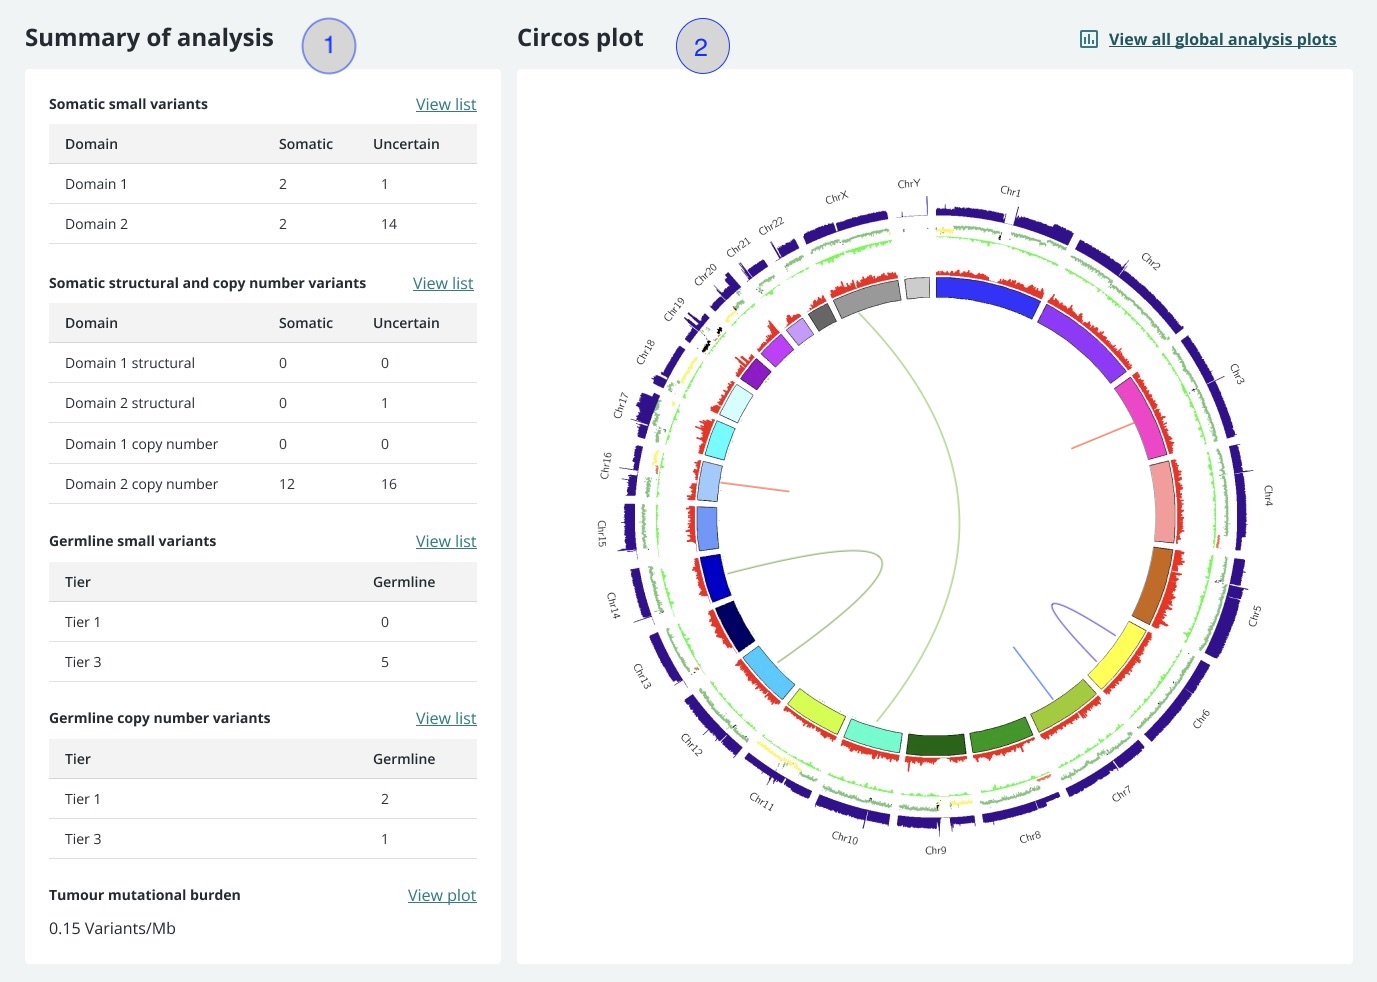Open View all global analysis plots link
Screen dimensions: 1377x982
1222,39
